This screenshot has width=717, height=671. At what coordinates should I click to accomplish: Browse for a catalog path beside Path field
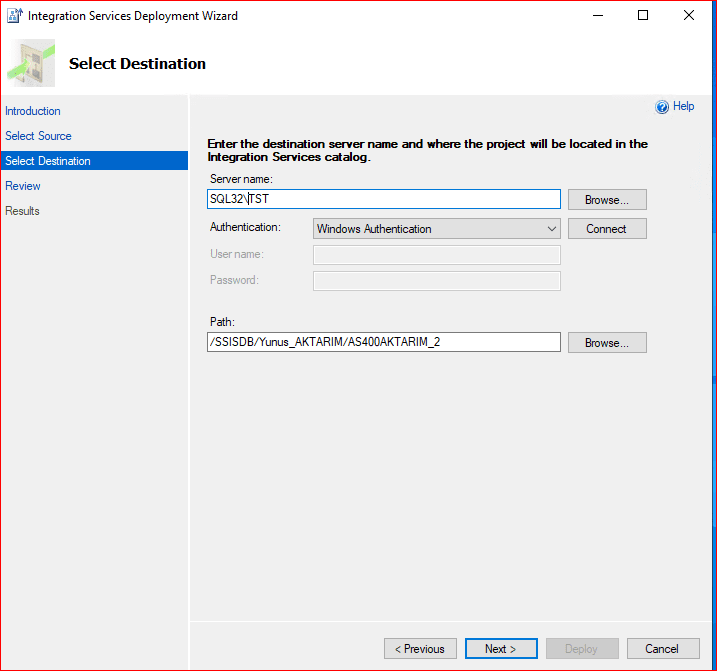(x=607, y=342)
